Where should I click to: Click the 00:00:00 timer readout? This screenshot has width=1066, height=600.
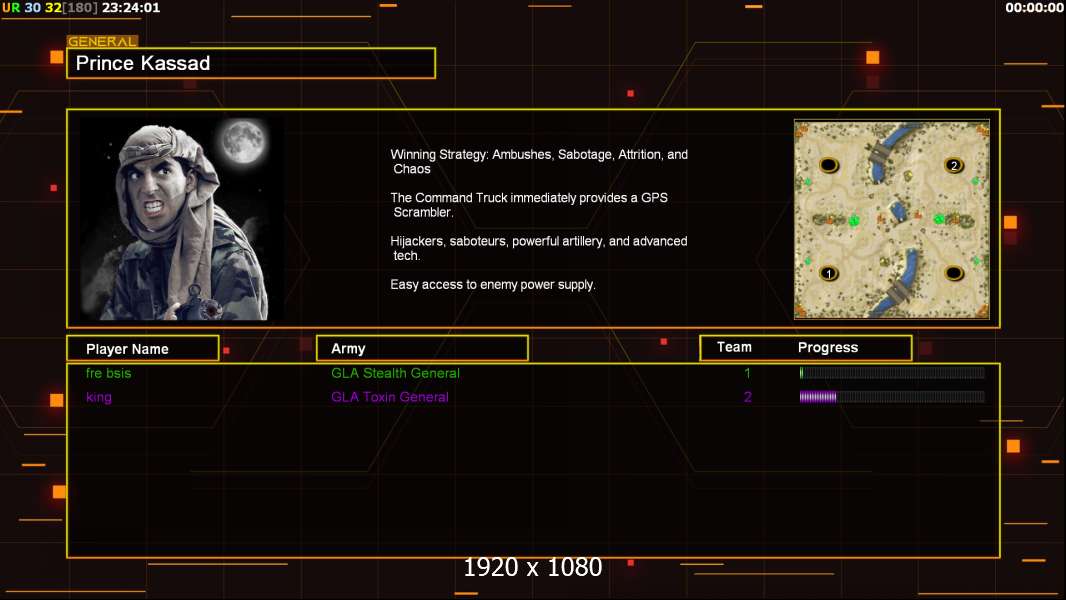(1034, 7)
